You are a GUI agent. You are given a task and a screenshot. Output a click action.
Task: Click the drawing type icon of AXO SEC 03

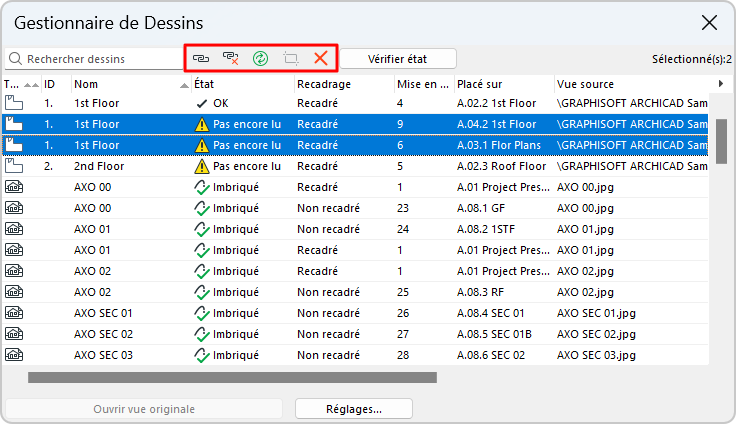[x=14, y=355]
